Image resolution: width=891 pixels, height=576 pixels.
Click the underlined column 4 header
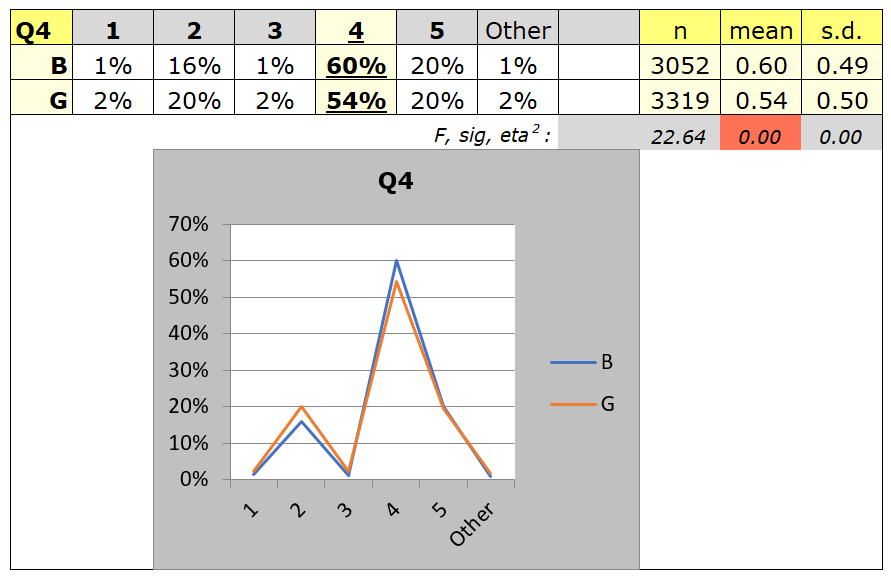coord(356,28)
